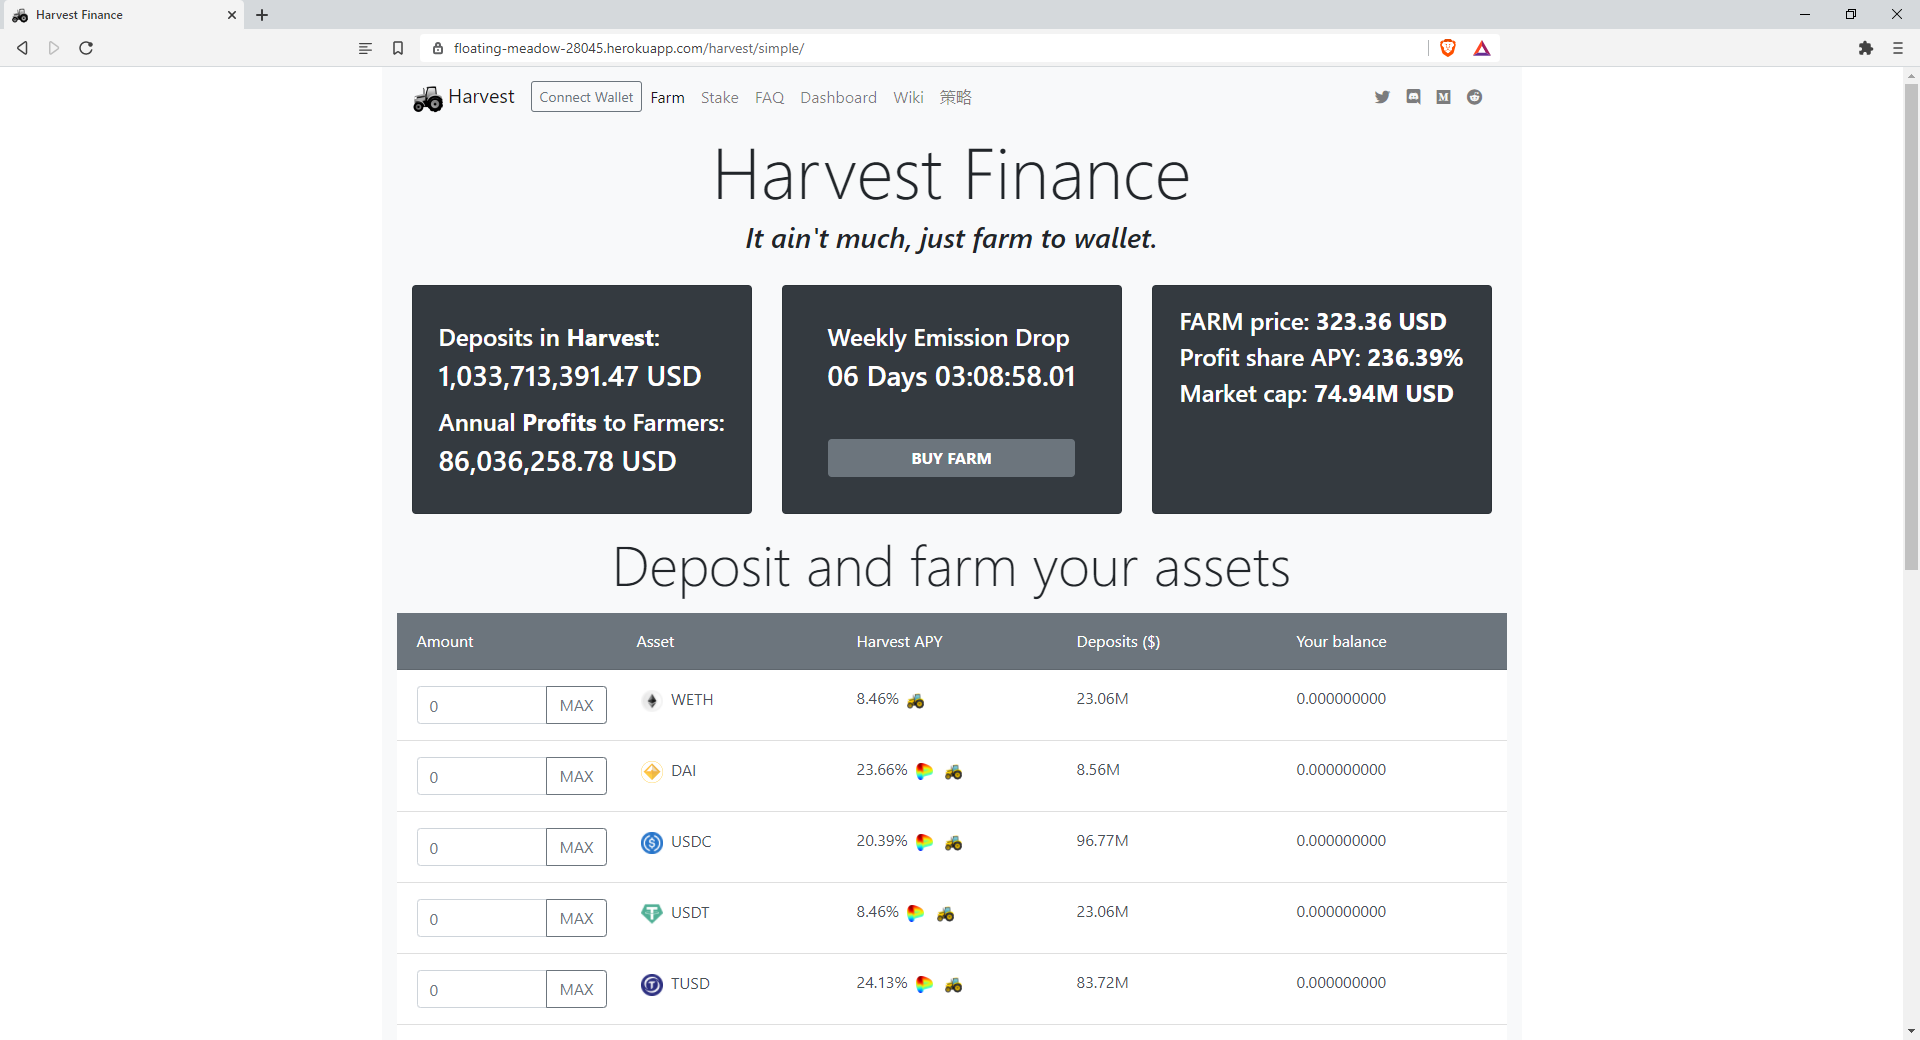Viewport: 1920px width, 1040px height.
Task: Open a new browser tab
Action: [x=262, y=15]
